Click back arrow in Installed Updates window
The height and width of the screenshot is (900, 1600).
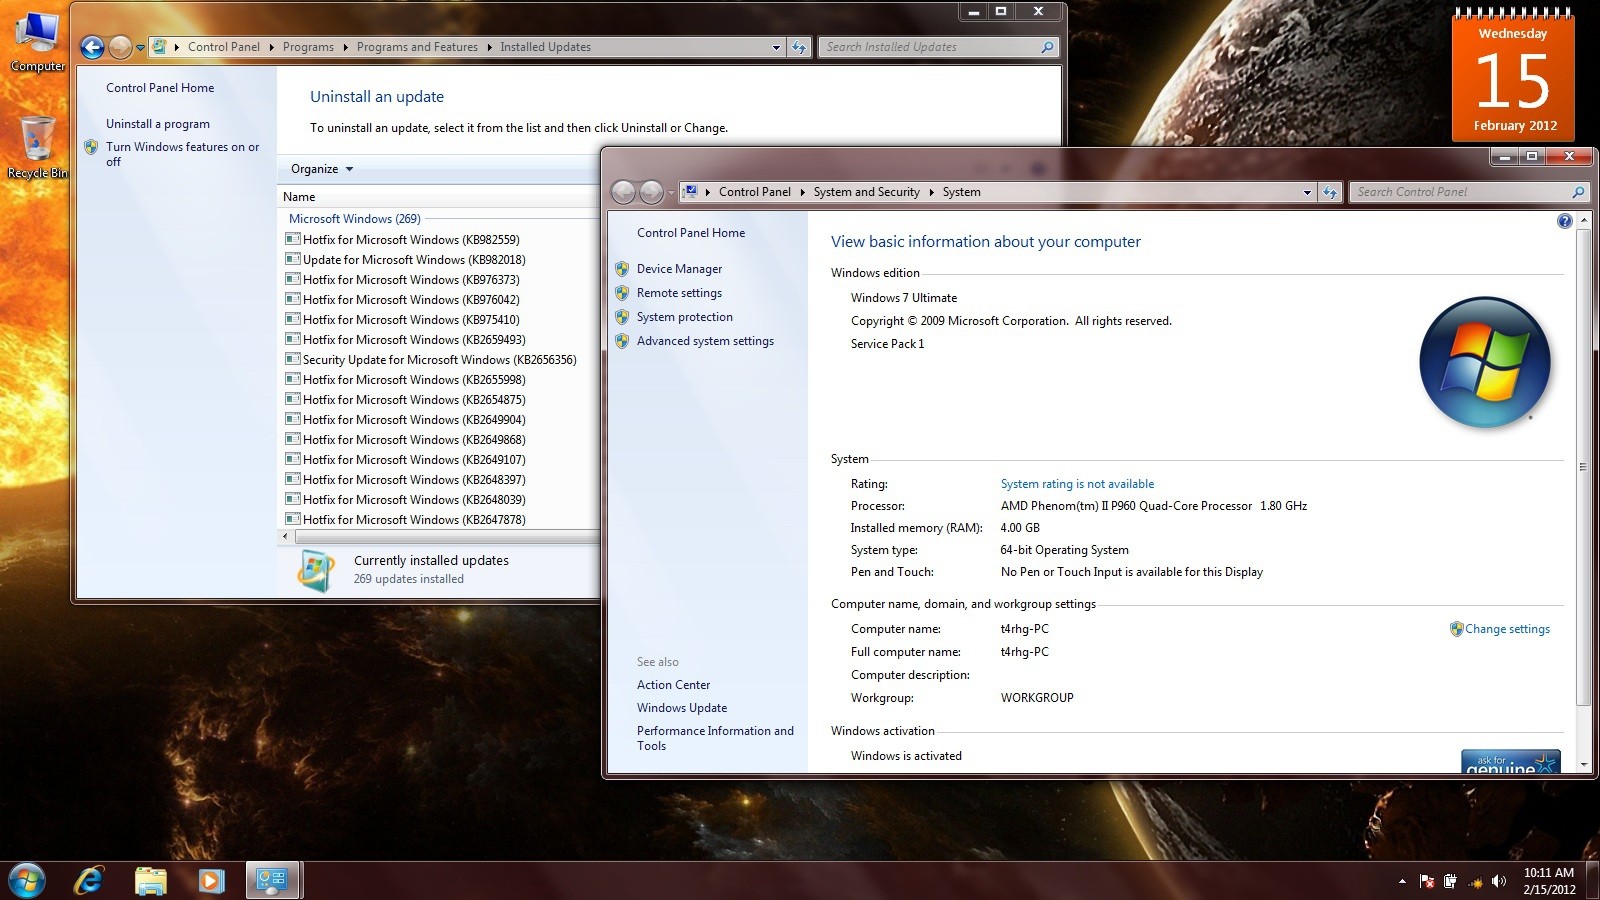point(92,47)
